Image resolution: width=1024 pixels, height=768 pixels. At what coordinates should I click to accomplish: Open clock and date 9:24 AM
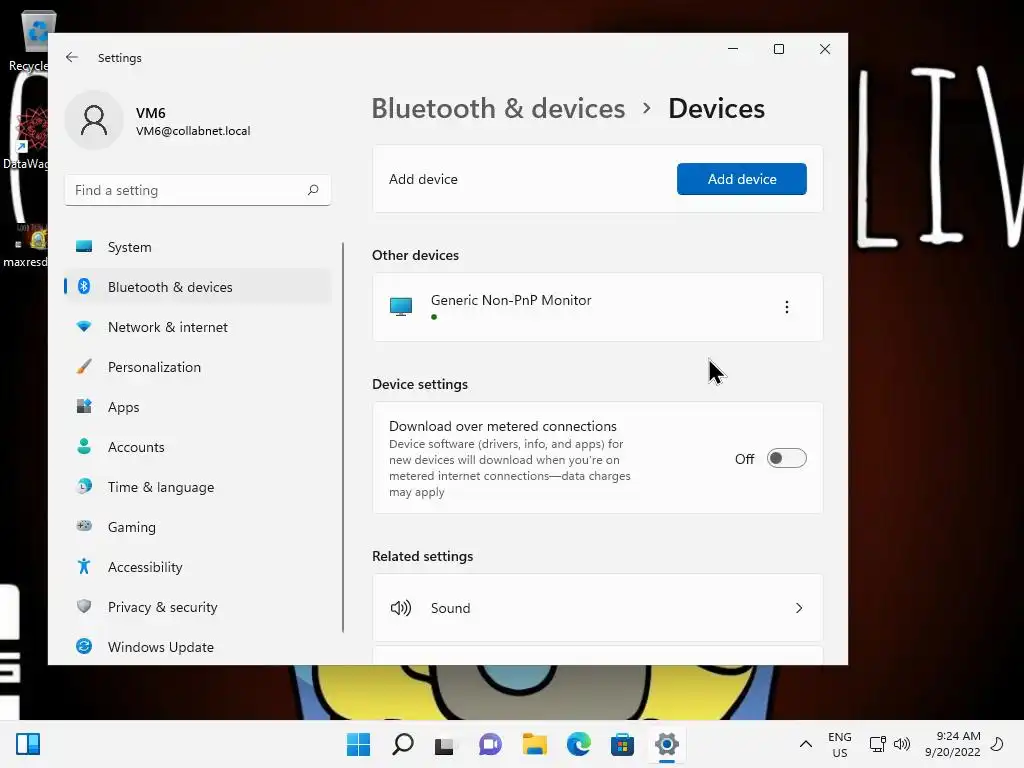[x=953, y=744]
